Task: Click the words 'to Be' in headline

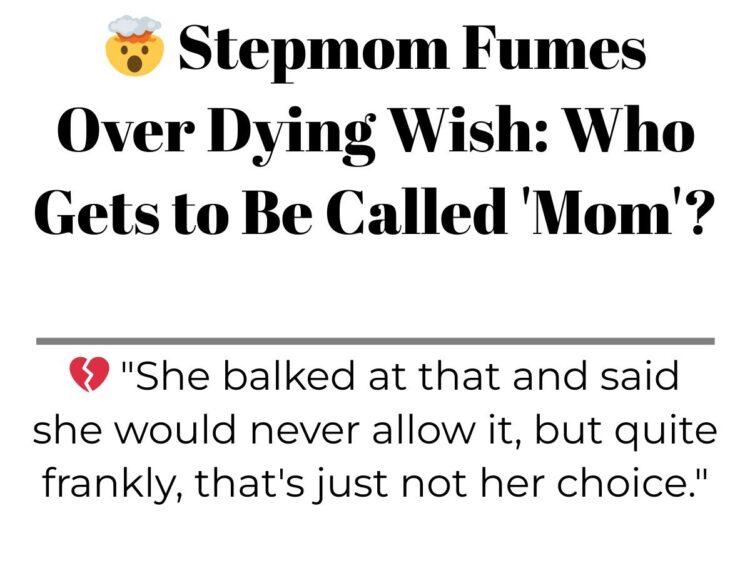Action: point(242,211)
